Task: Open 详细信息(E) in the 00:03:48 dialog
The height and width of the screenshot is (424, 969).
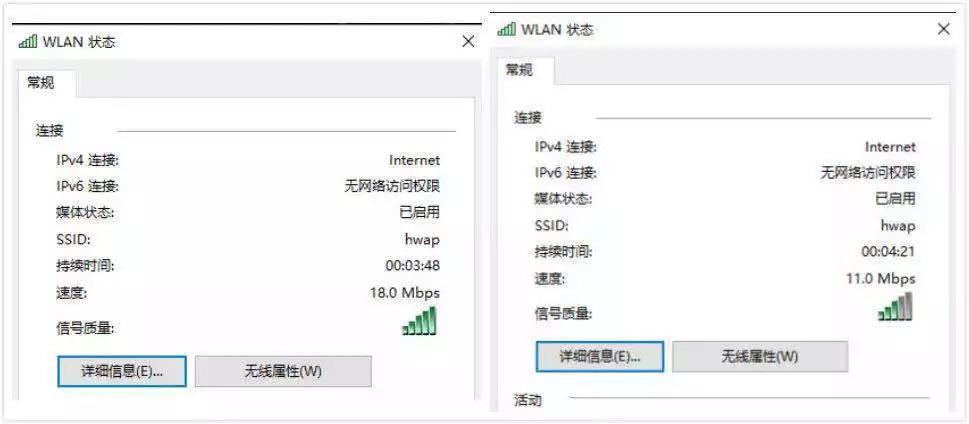Action: [122, 371]
